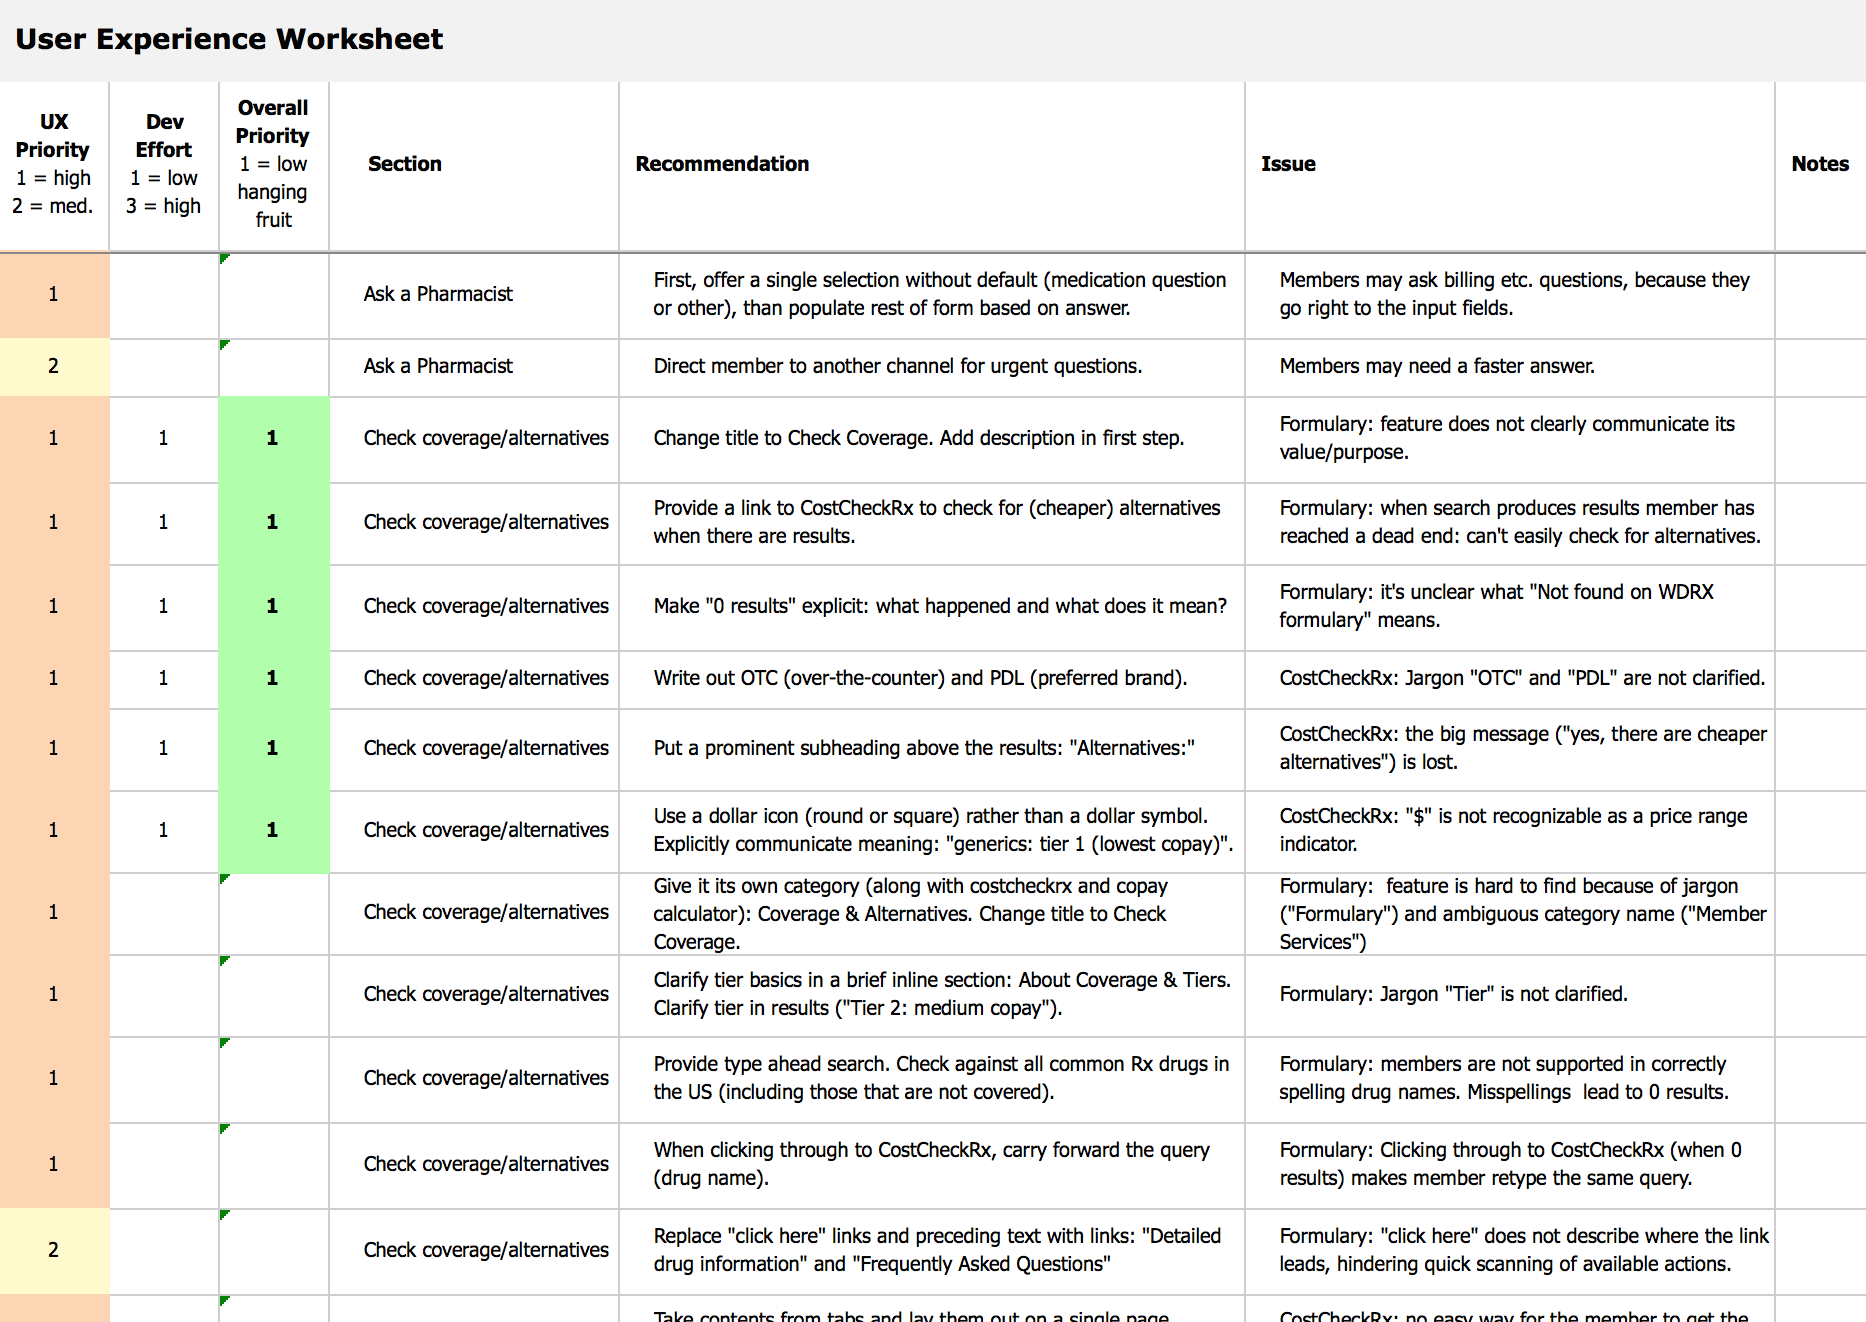Click the 'Change title to Check Coverage' recommendation
This screenshot has height=1322, width=1866.
click(918, 438)
